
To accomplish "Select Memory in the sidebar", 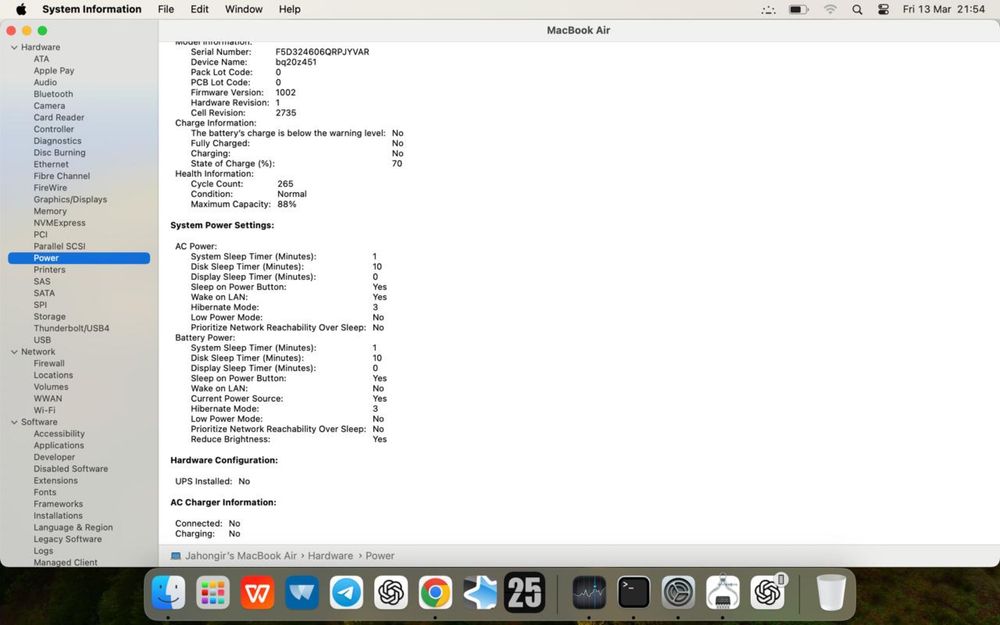I will pyautogui.click(x=50, y=211).
